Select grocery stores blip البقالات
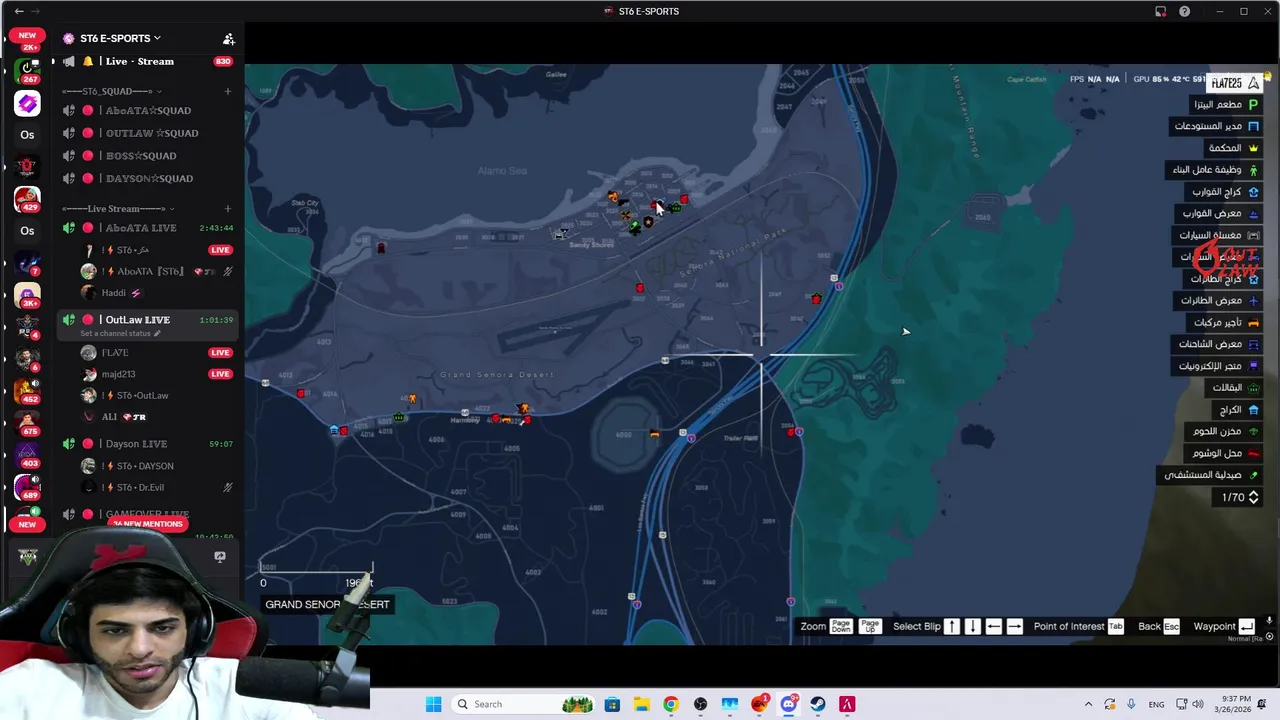The height and width of the screenshot is (720, 1280). click(x=1235, y=388)
